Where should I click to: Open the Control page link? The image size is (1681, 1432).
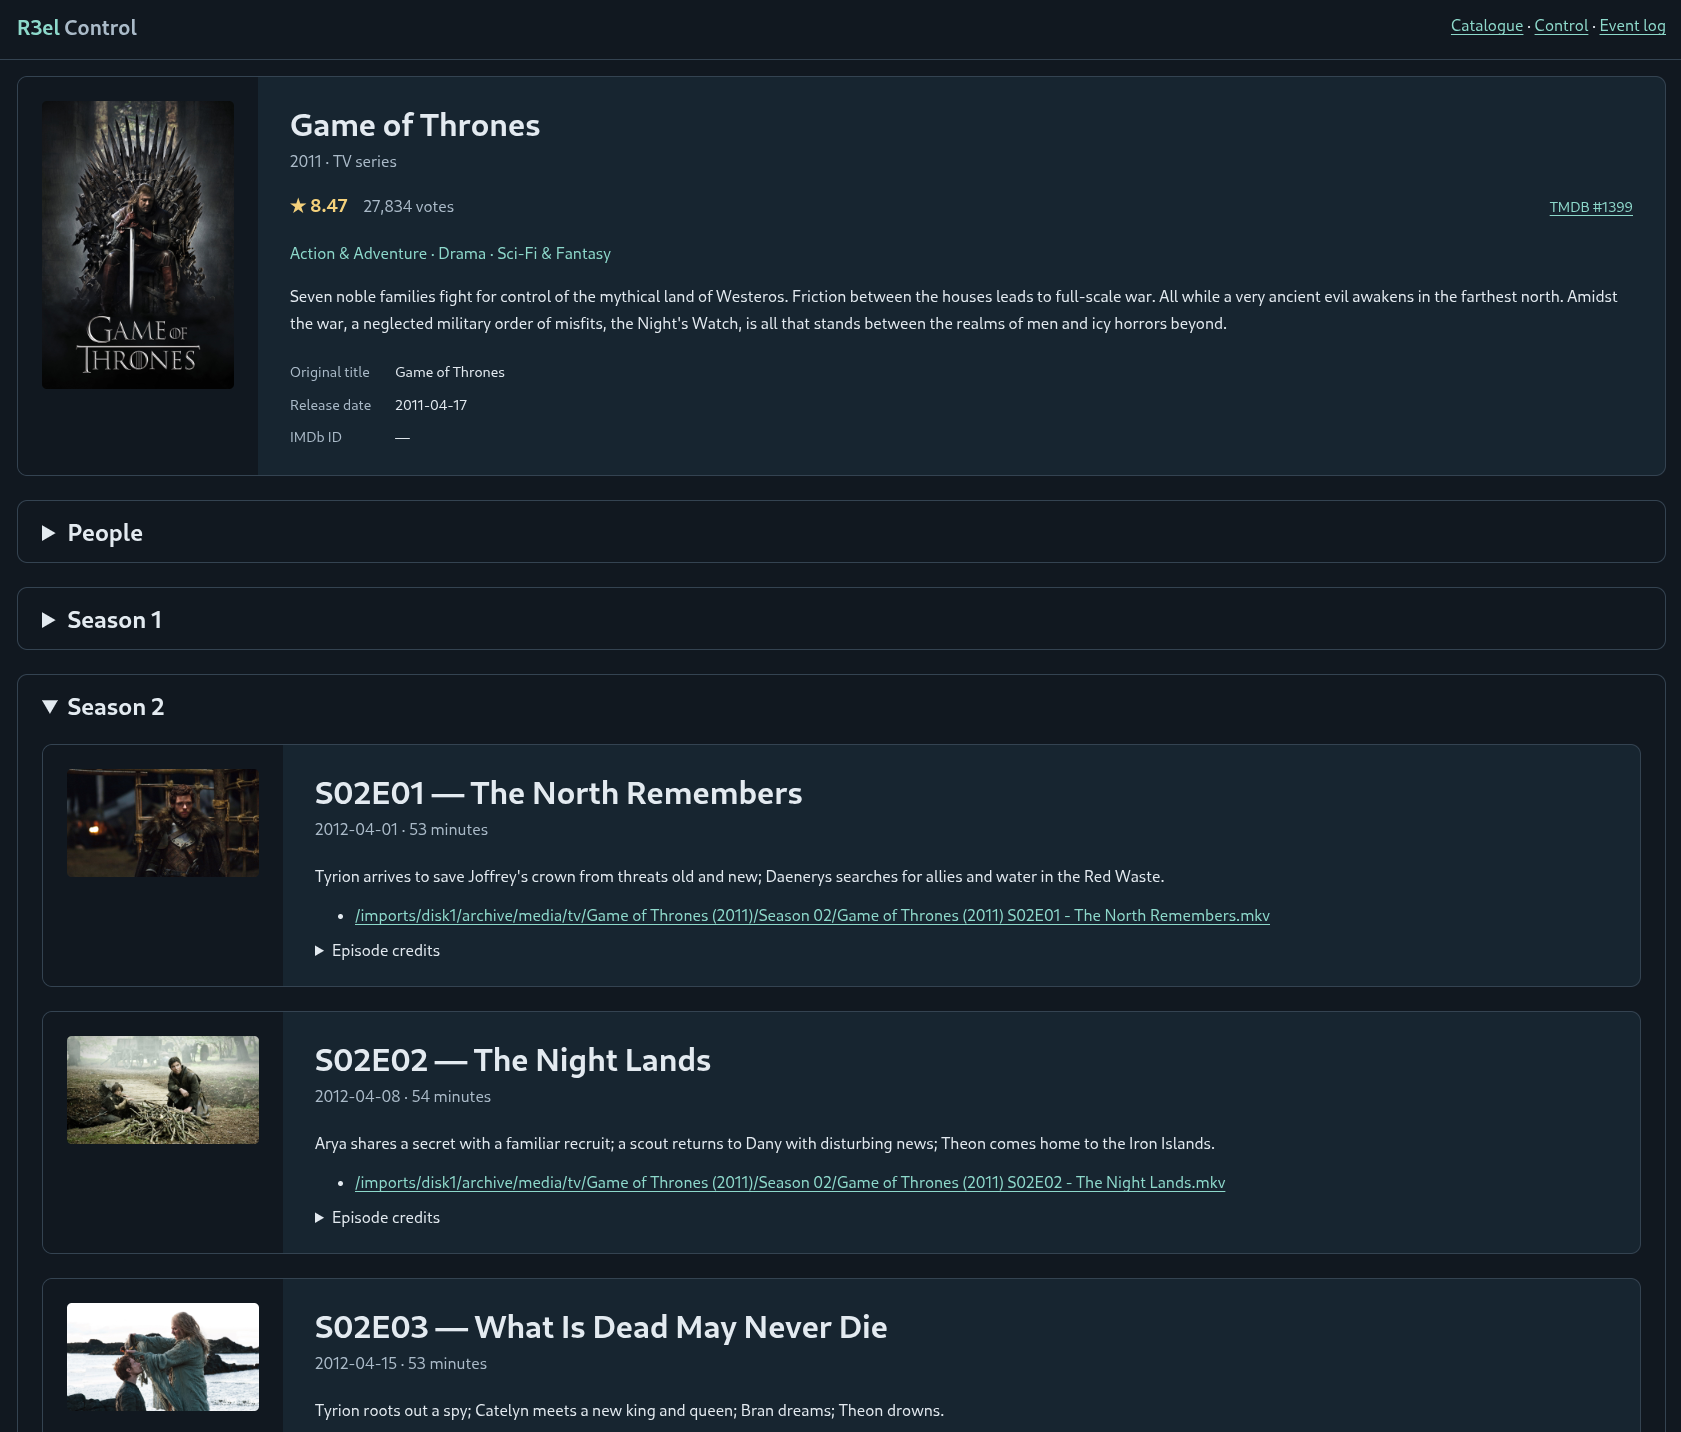coord(1561,26)
